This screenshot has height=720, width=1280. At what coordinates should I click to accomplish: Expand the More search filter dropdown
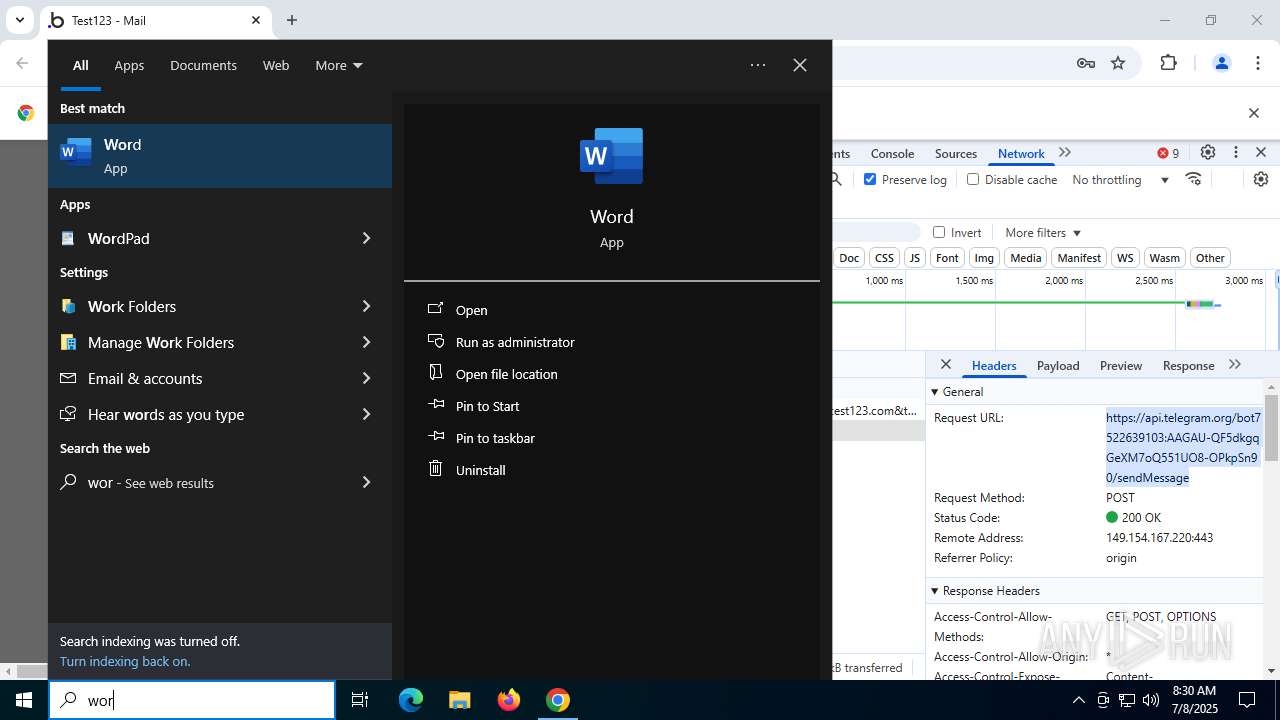click(x=339, y=65)
